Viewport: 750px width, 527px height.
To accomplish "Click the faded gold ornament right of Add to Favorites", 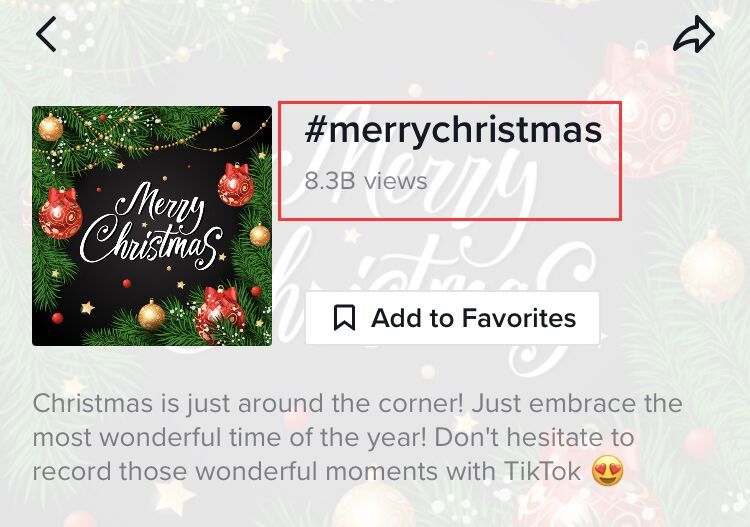I will coord(712,266).
